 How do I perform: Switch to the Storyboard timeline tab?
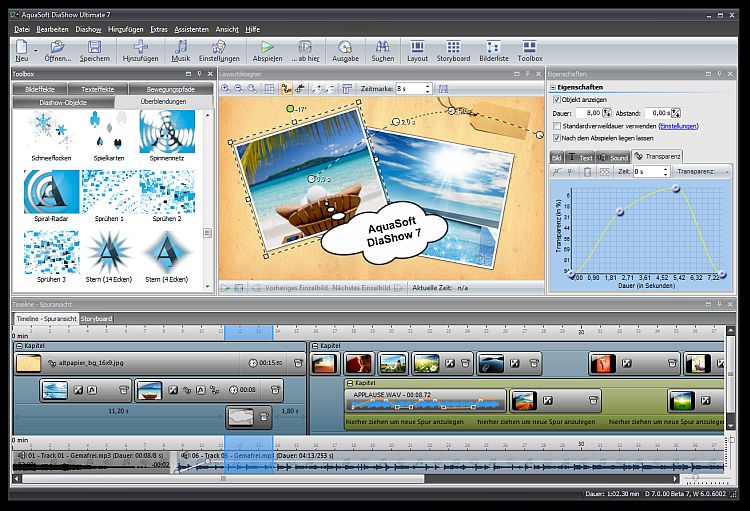coord(97,319)
